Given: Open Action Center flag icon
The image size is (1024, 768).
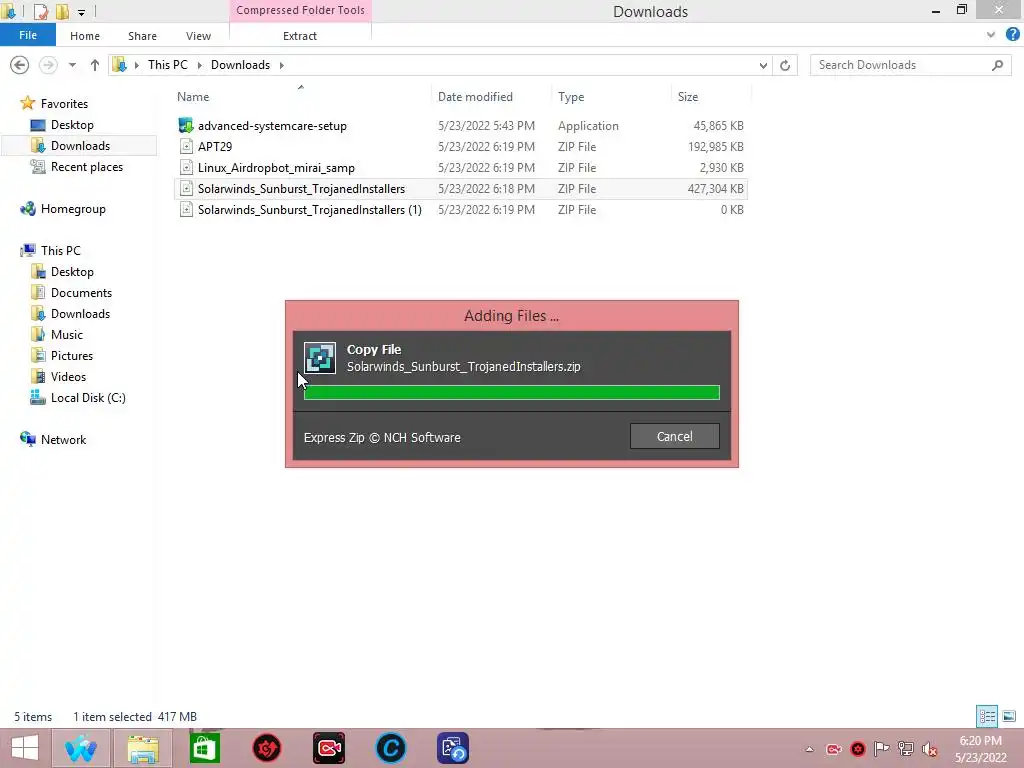Looking at the screenshot, I should pyautogui.click(x=881, y=749).
